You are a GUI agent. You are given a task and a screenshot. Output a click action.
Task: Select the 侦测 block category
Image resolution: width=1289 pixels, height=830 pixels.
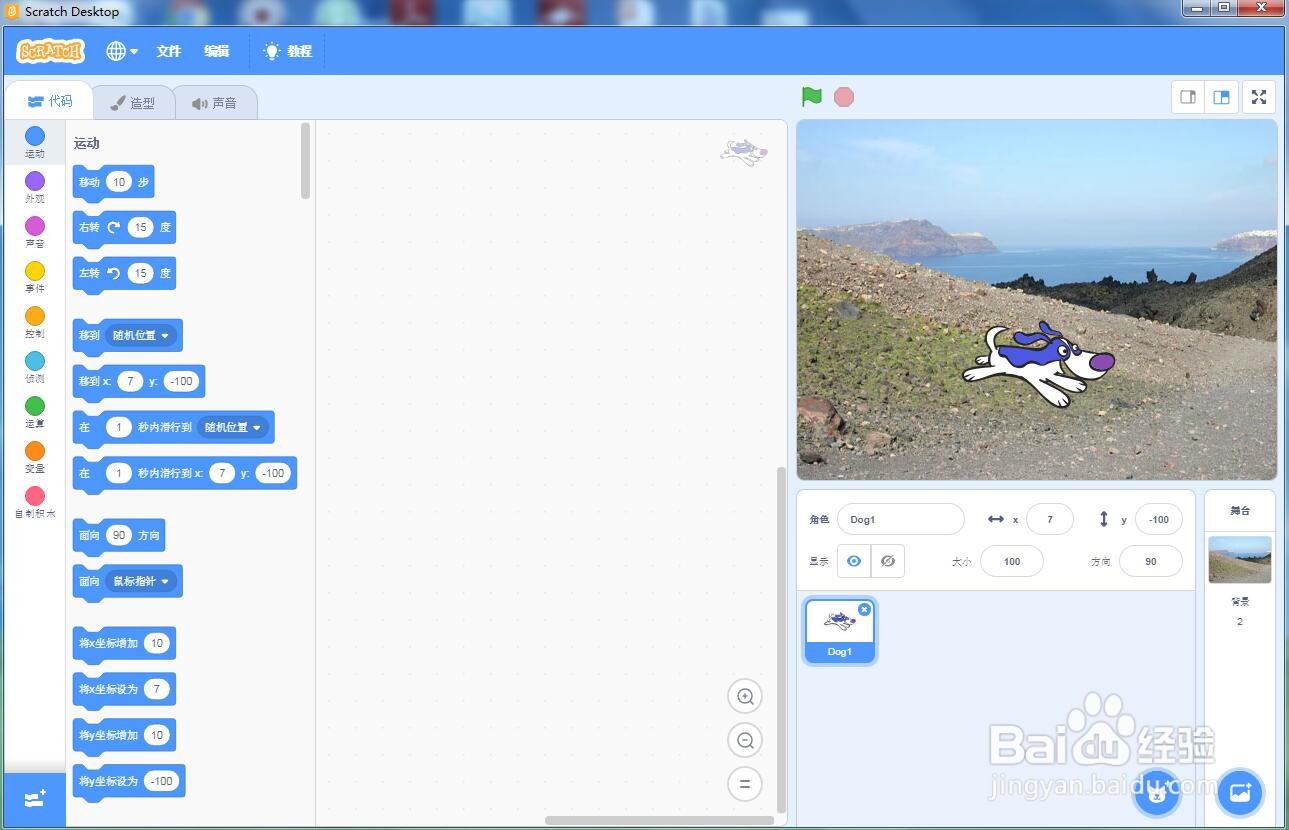[x=35, y=367]
